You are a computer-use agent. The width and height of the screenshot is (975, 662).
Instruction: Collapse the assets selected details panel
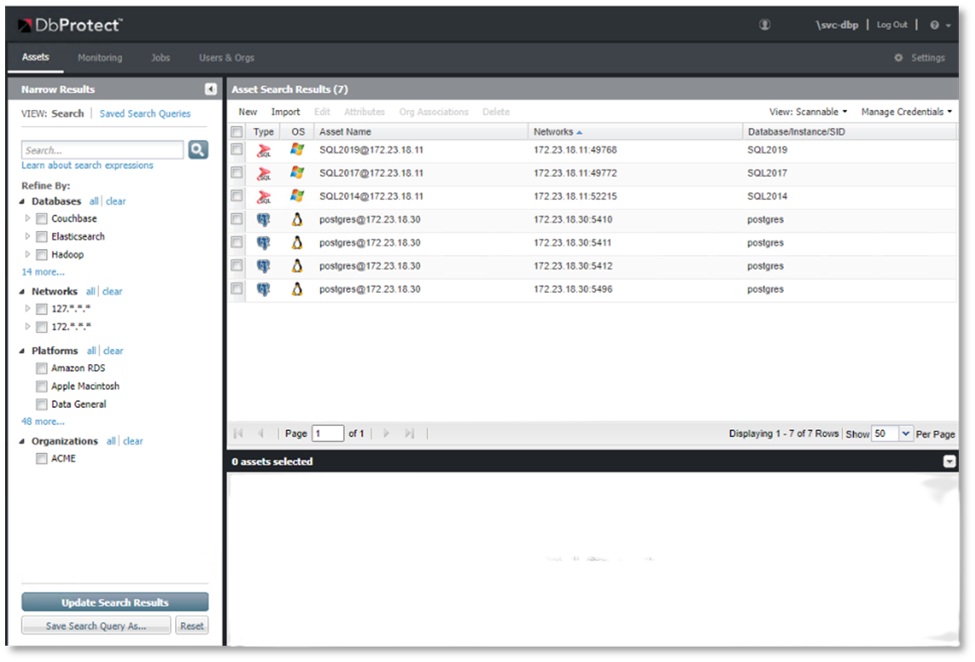click(950, 461)
